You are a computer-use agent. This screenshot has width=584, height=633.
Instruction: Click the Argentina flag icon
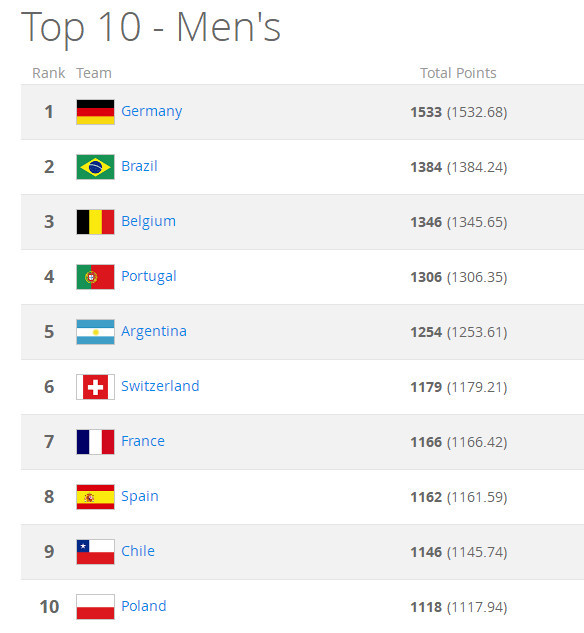coord(95,332)
